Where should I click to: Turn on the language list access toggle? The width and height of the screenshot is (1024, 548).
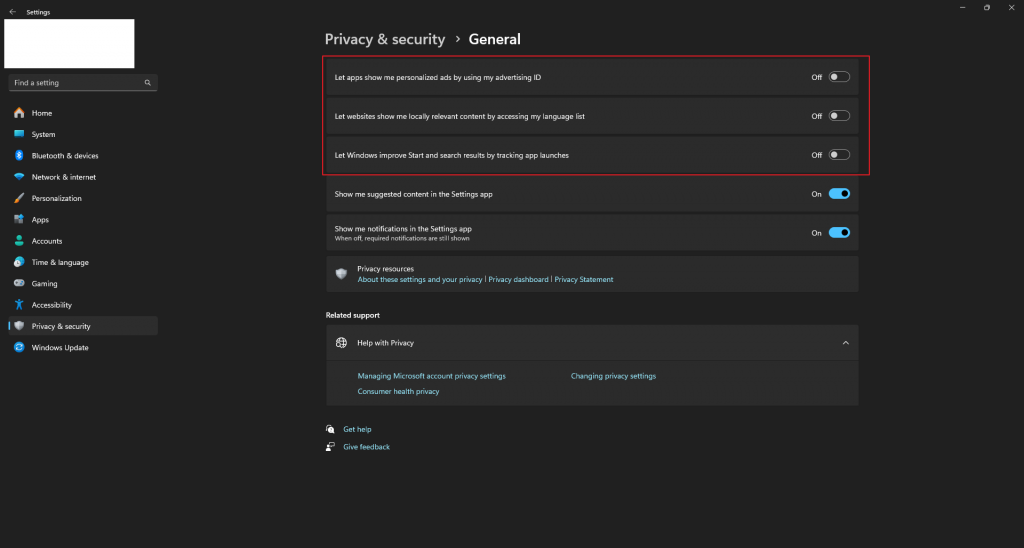839,116
